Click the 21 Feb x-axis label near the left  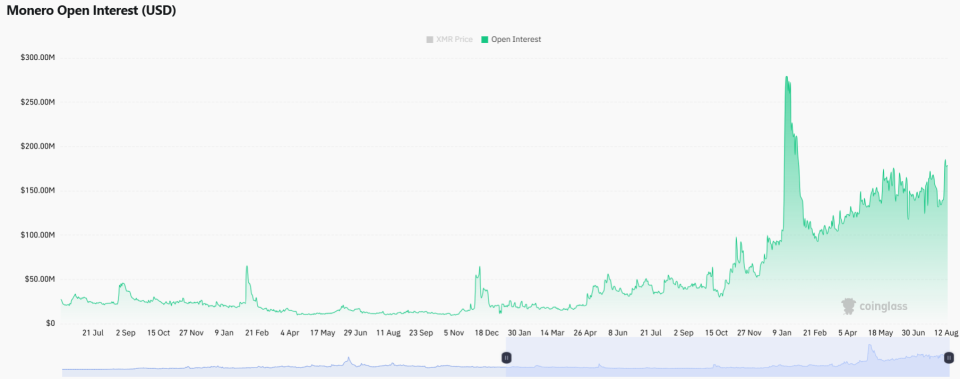[x=257, y=333]
